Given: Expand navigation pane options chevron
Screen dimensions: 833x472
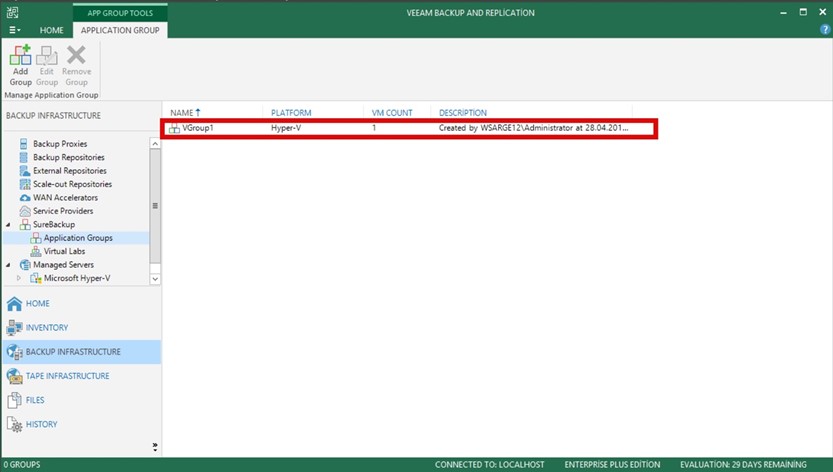Looking at the screenshot, I should tap(155, 446).
